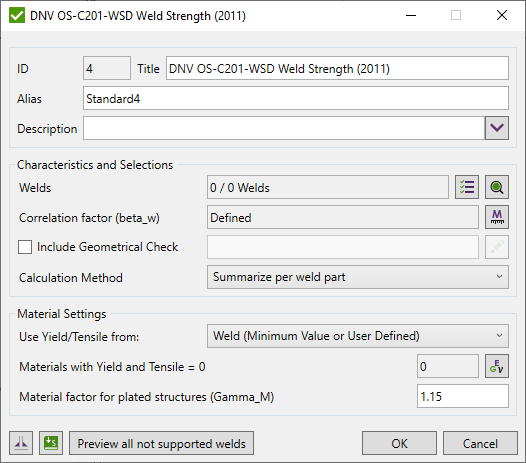Confirm with the OK button
This screenshot has width=526, height=463.
click(399, 443)
